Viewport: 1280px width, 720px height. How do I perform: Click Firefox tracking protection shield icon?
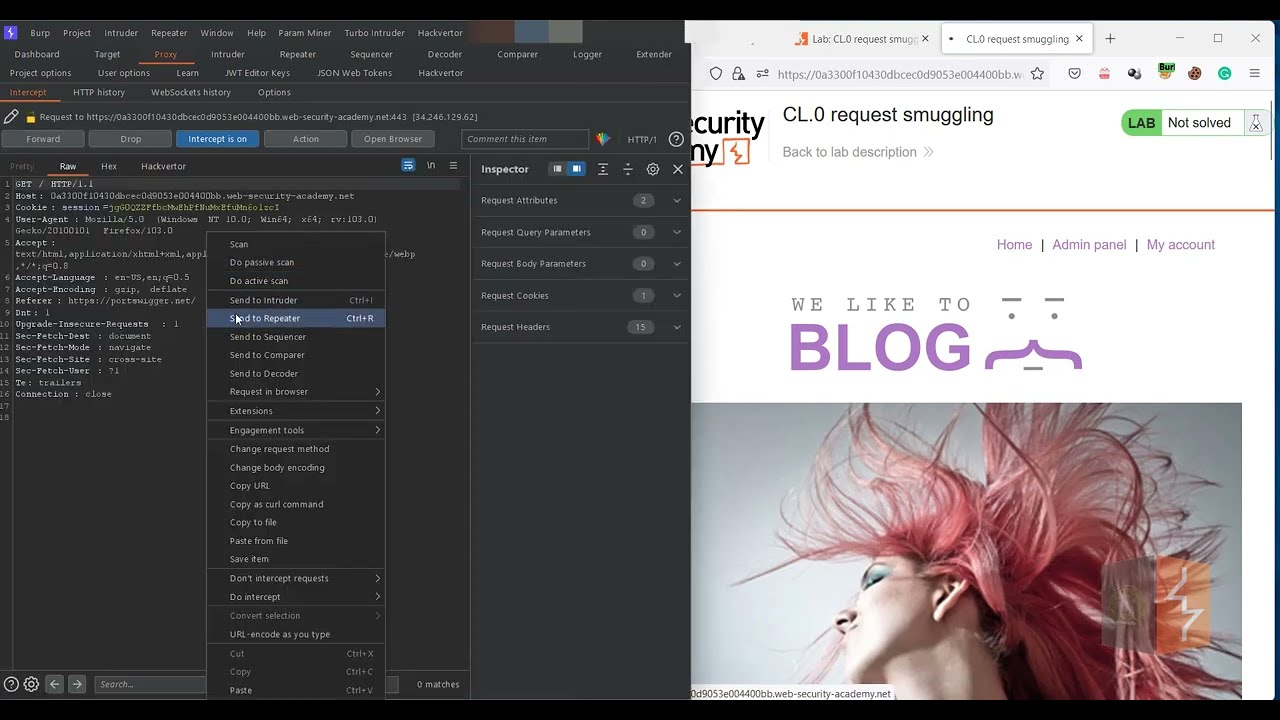coord(716,74)
